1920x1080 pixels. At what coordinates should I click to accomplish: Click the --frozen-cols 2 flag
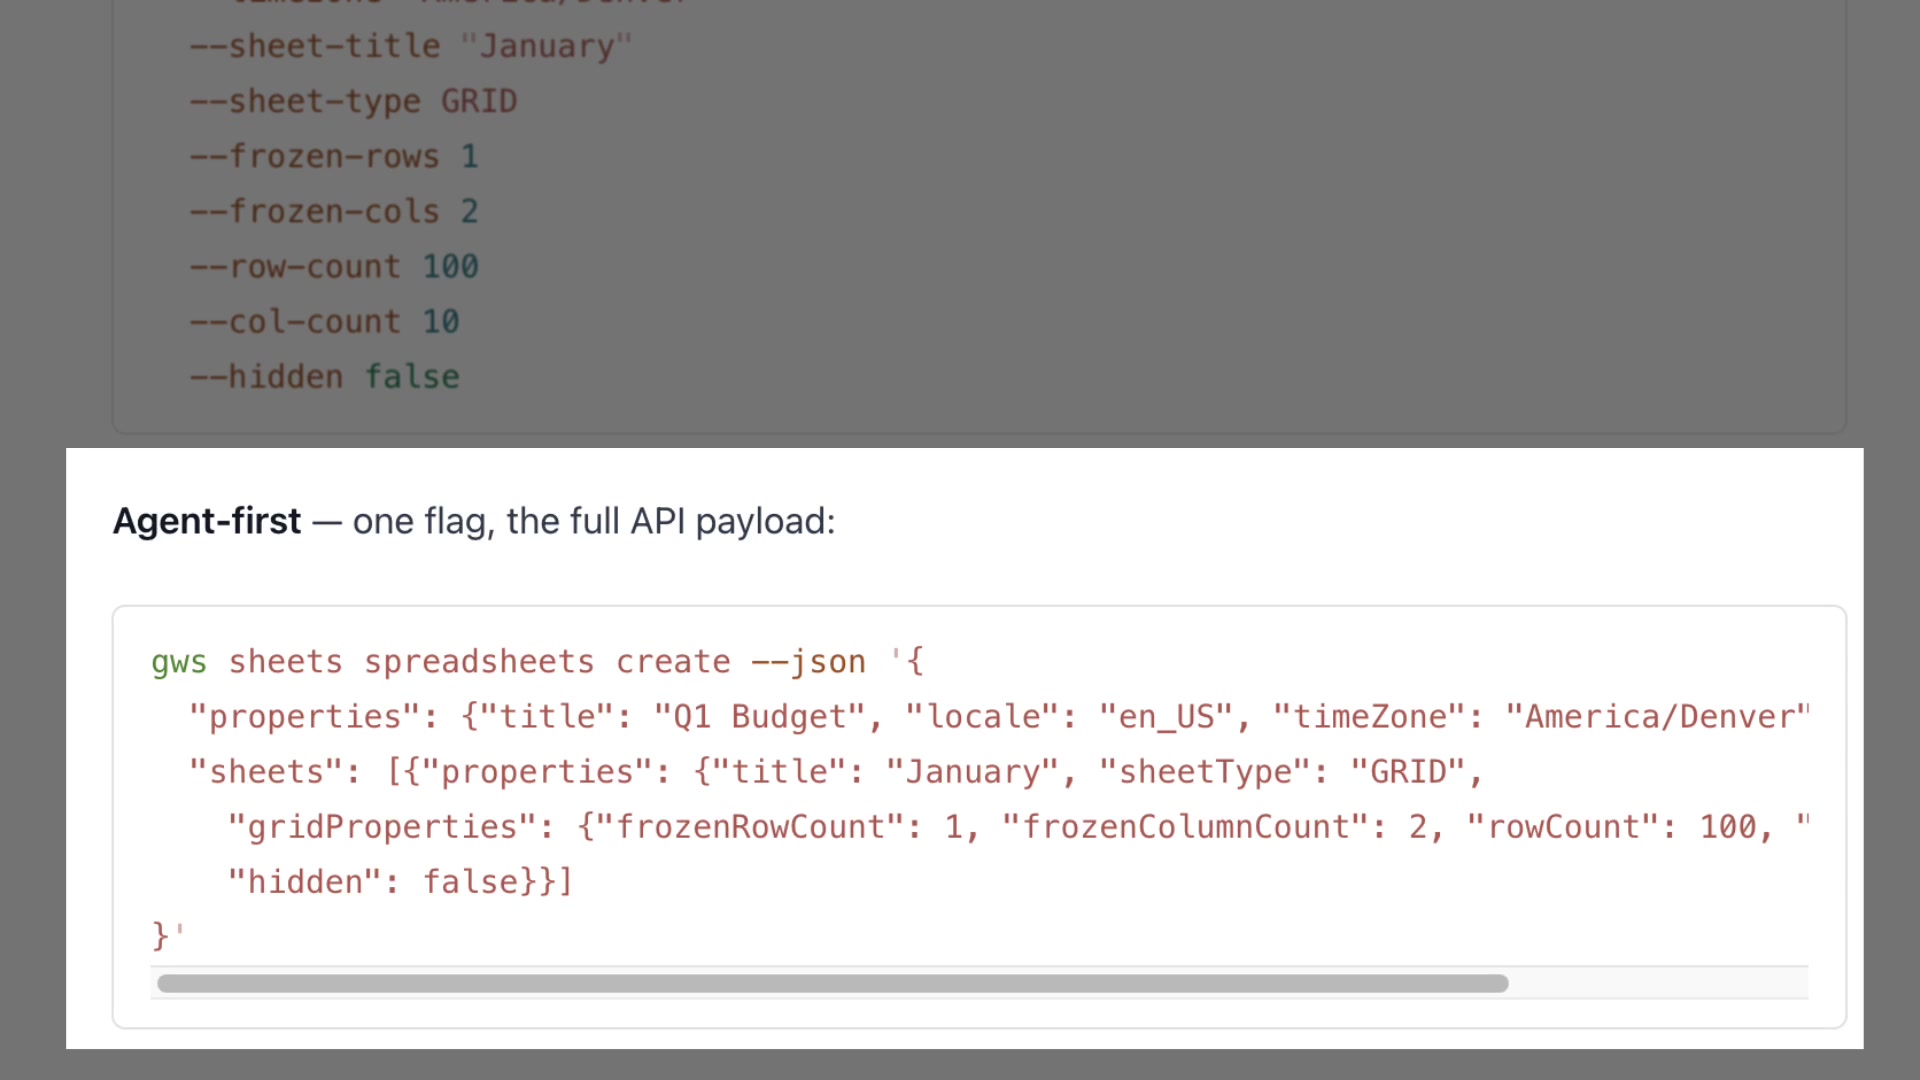[x=334, y=210]
